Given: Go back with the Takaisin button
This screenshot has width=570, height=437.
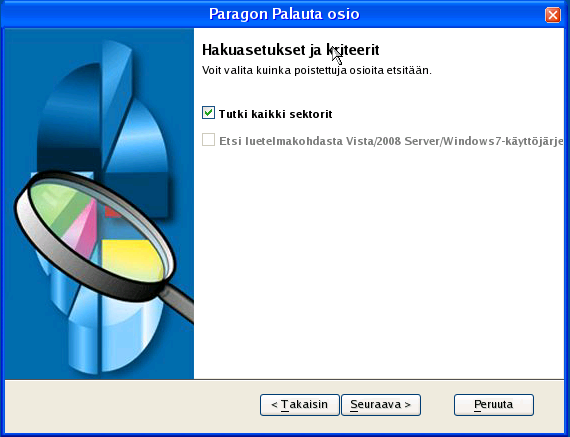Looking at the screenshot, I should pos(300,405).
